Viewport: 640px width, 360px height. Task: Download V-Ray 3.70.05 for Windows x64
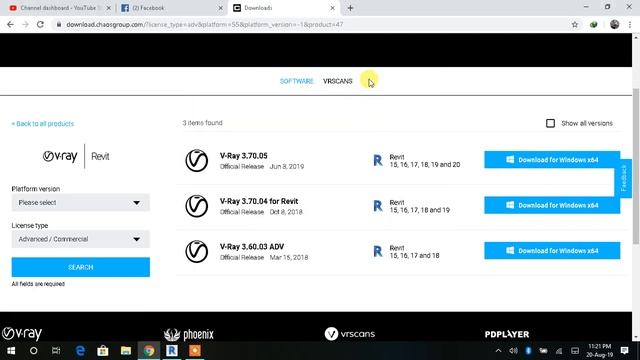pos(552,160)
